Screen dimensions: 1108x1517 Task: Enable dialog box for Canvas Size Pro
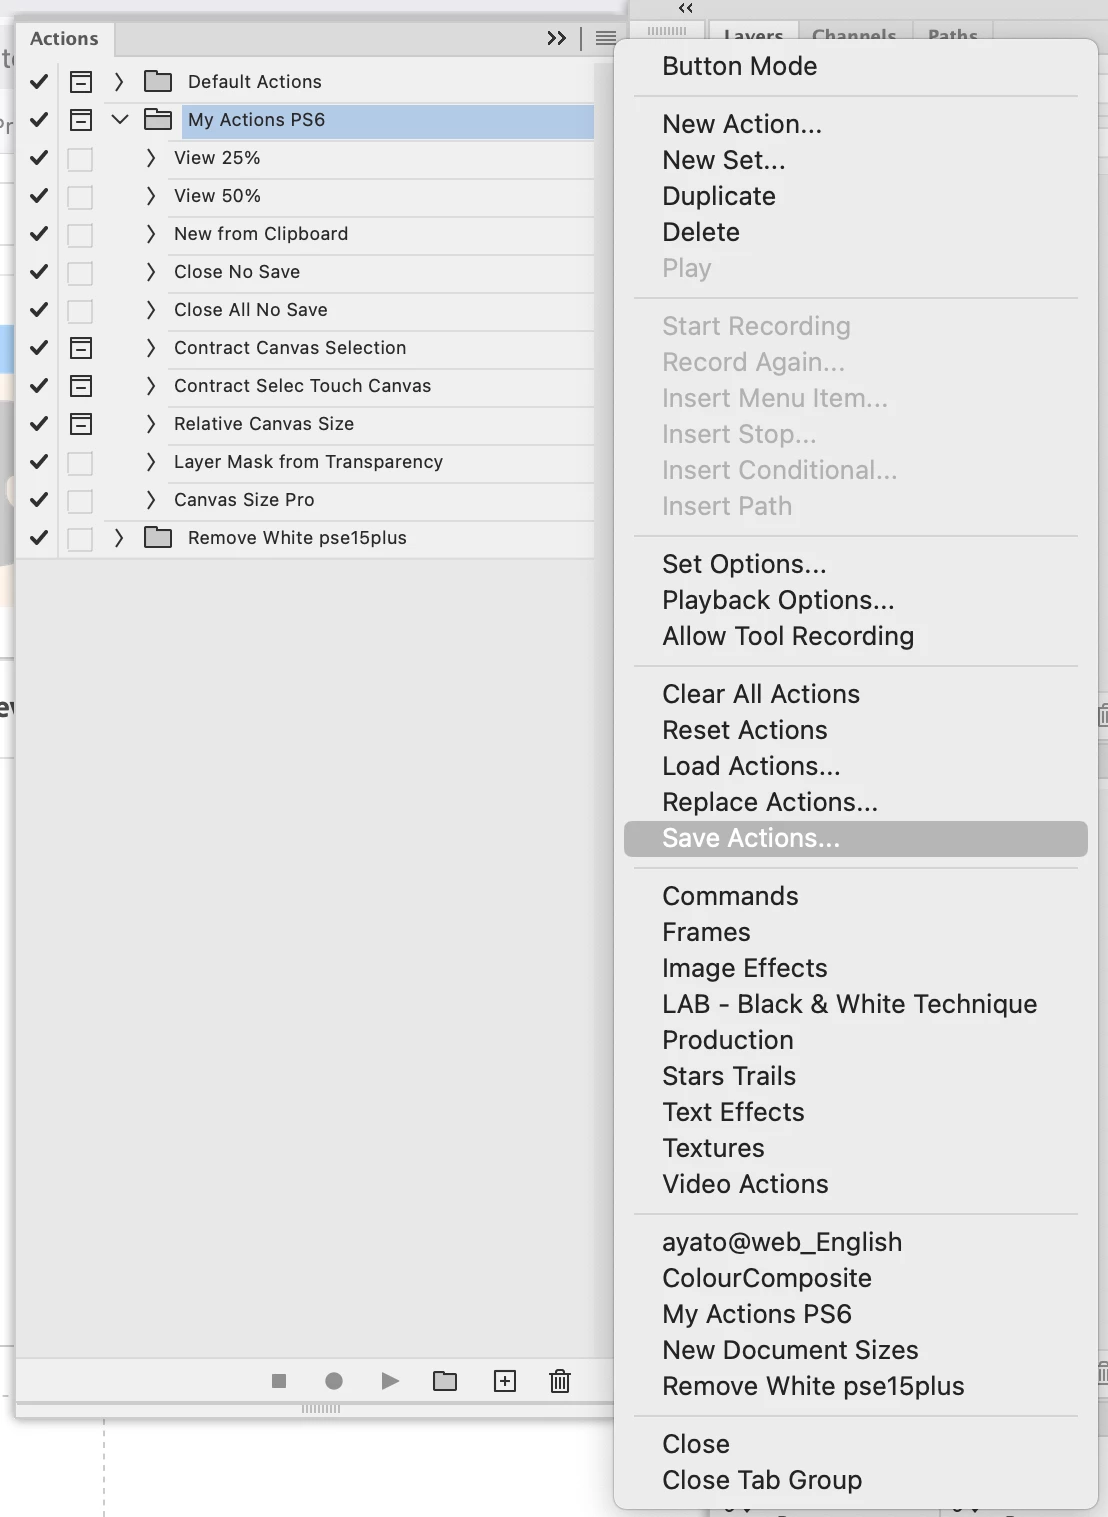(x=80, y=500)
